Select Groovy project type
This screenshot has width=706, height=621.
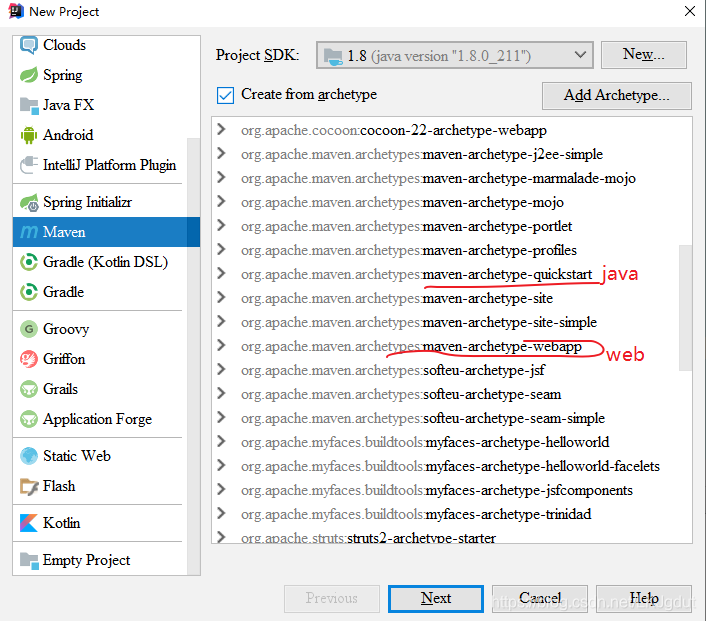(100, 329)
